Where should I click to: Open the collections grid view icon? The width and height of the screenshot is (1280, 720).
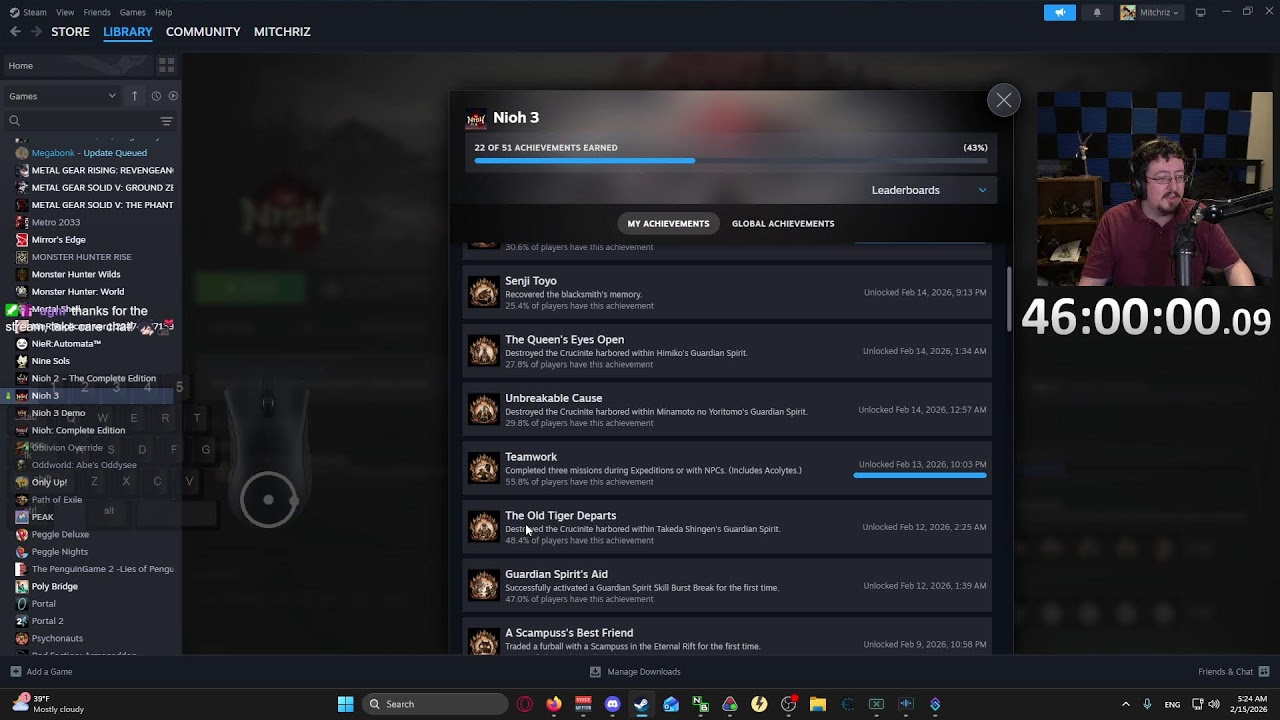click(166, 65)
